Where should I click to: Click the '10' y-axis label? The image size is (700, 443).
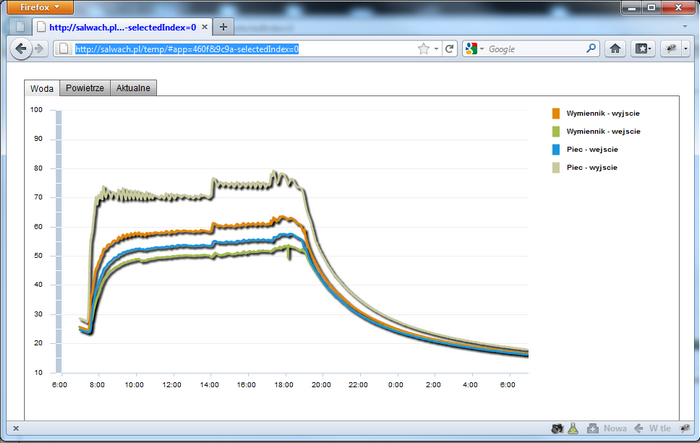[x=38, y=372]
